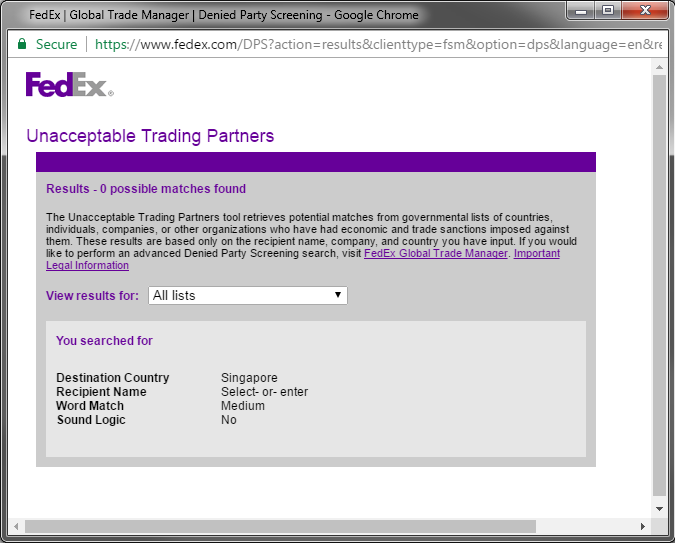Image resolution: width=675 pixels, height=543 pixels.
Task: Click the horizontal scrollbar right arrow
Action: click(643, 526)
